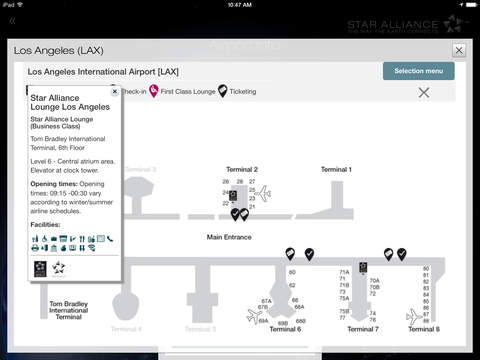
Task: Tap the ticketing pin above Terminal 6
Action: pyautogui.click(x=290, y=254)
